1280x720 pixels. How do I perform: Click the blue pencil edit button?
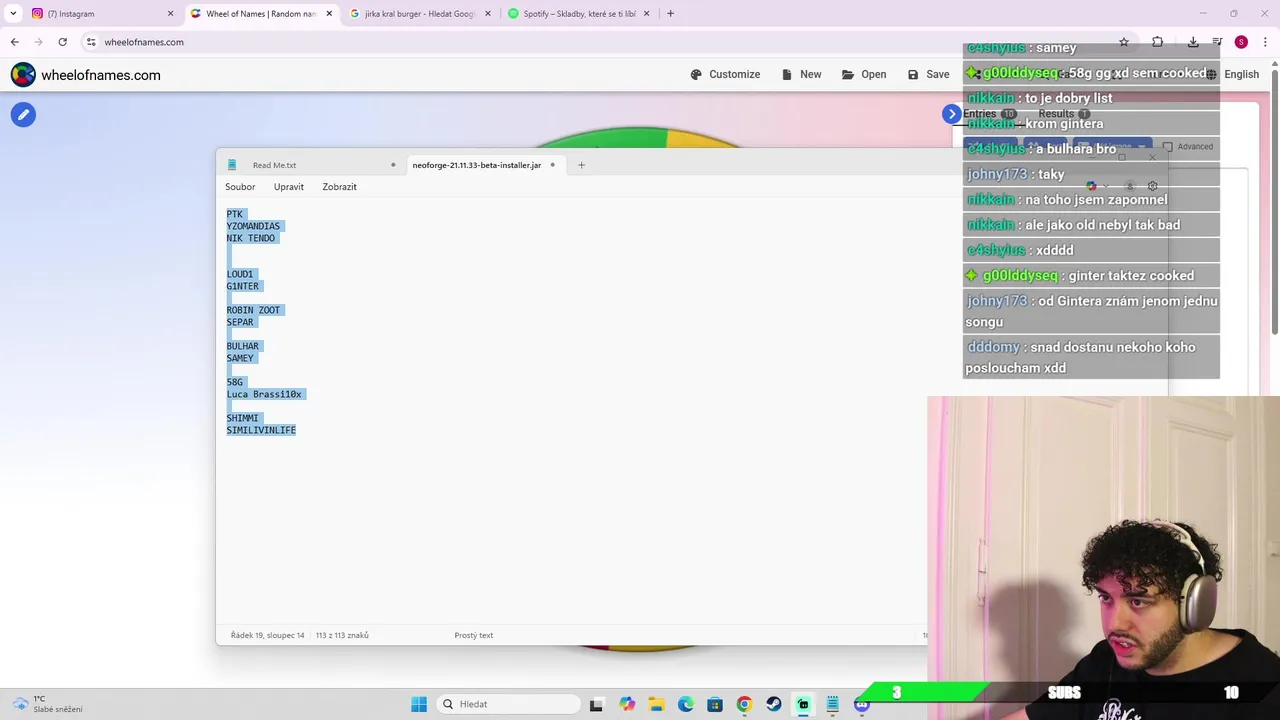23,115
